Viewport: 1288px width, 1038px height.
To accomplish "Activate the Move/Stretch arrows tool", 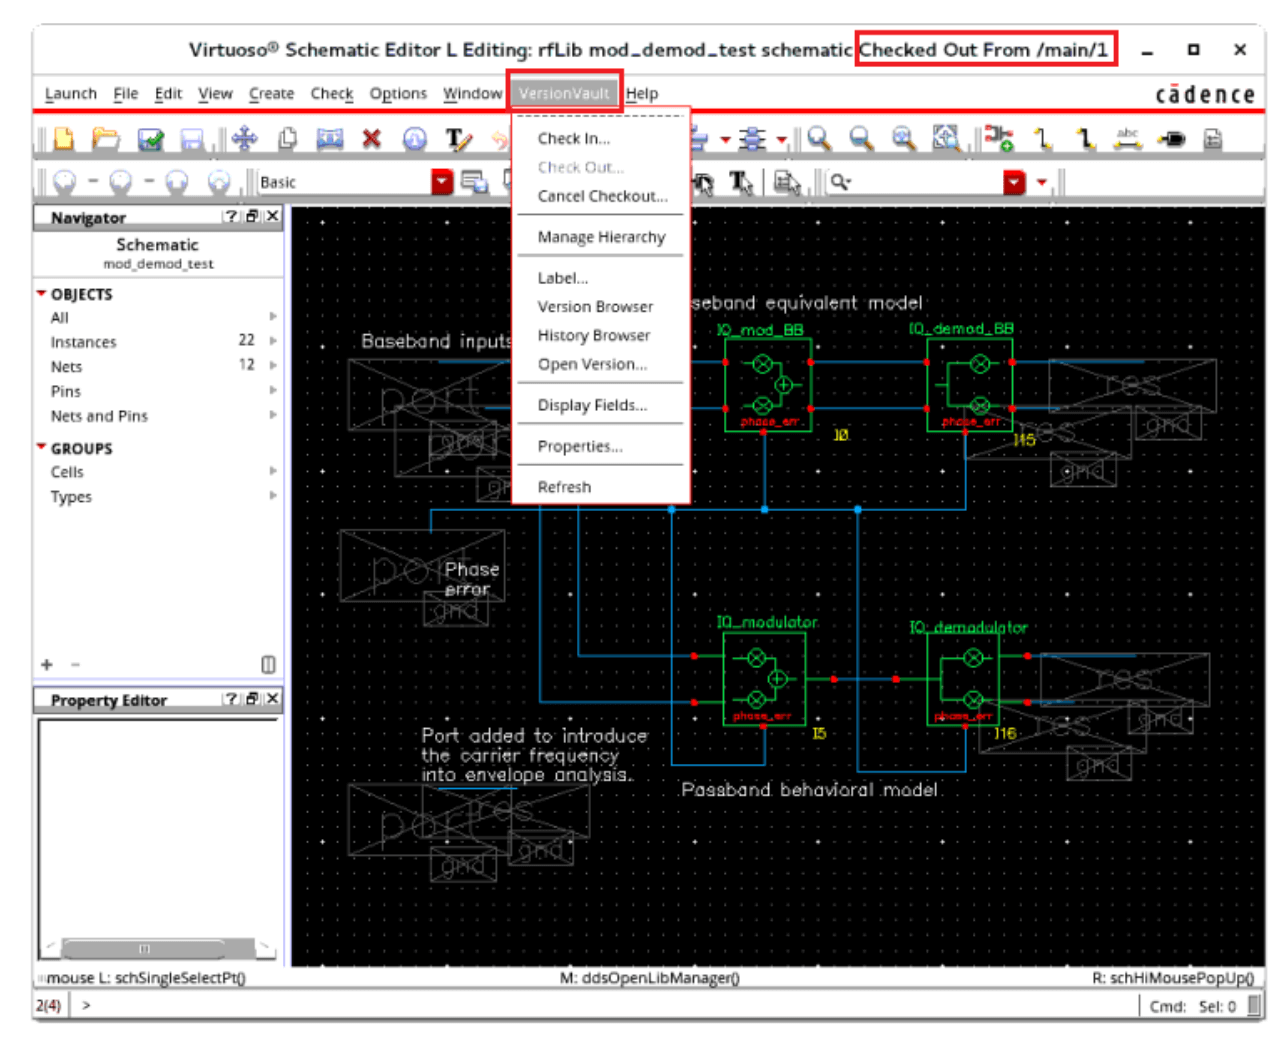I will 245,139.
